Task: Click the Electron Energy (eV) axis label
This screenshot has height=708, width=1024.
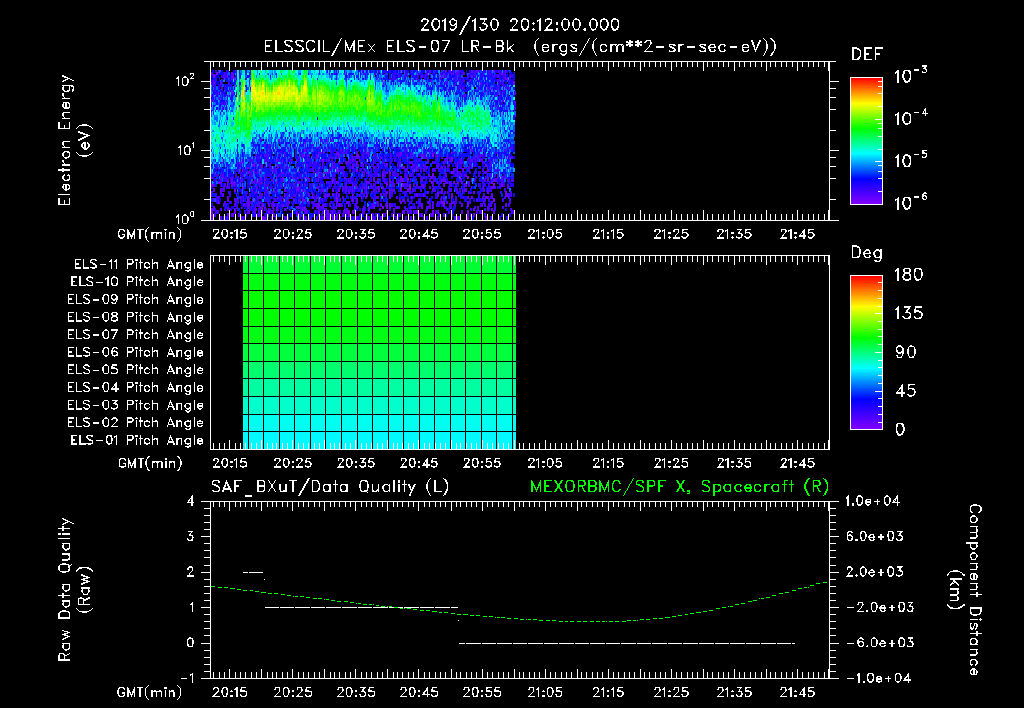Action: [x=74, y=140]
